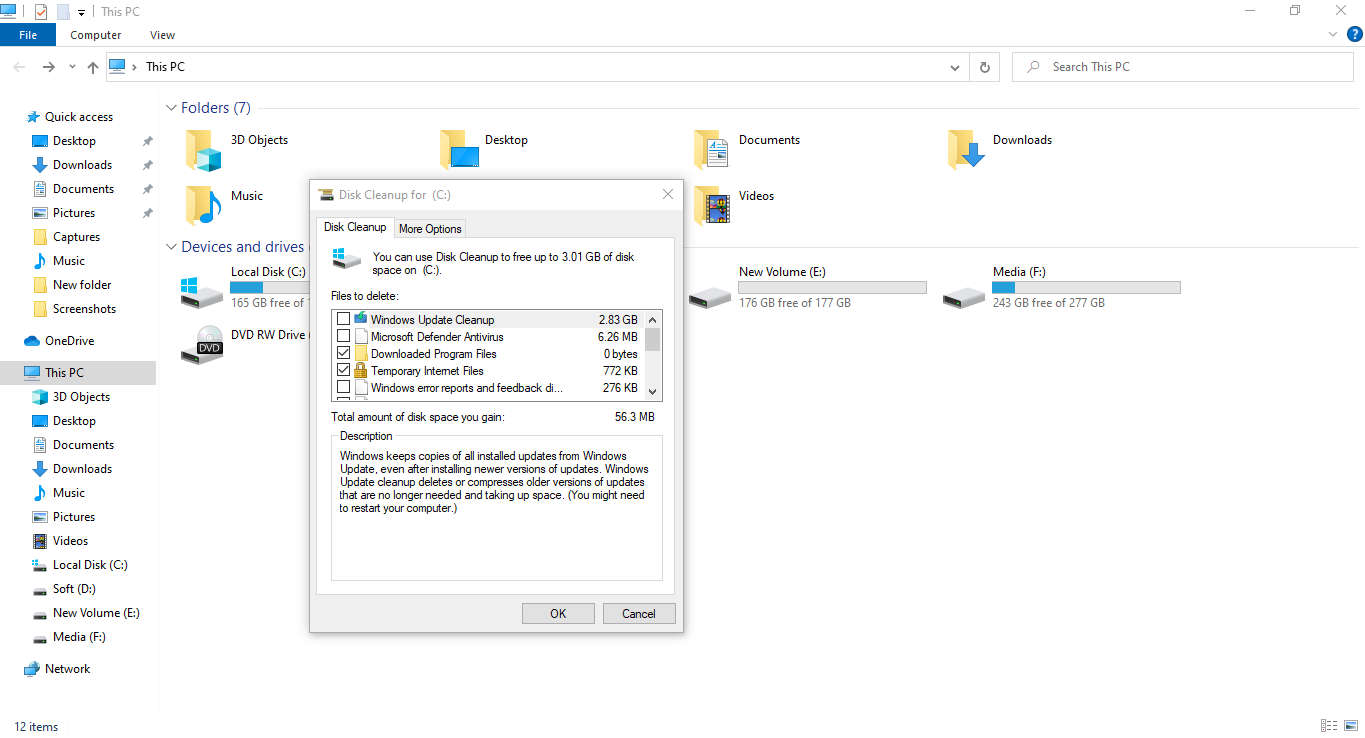
Task: Click the Media (F:) capacity bar
Action: click(1086, 288)
